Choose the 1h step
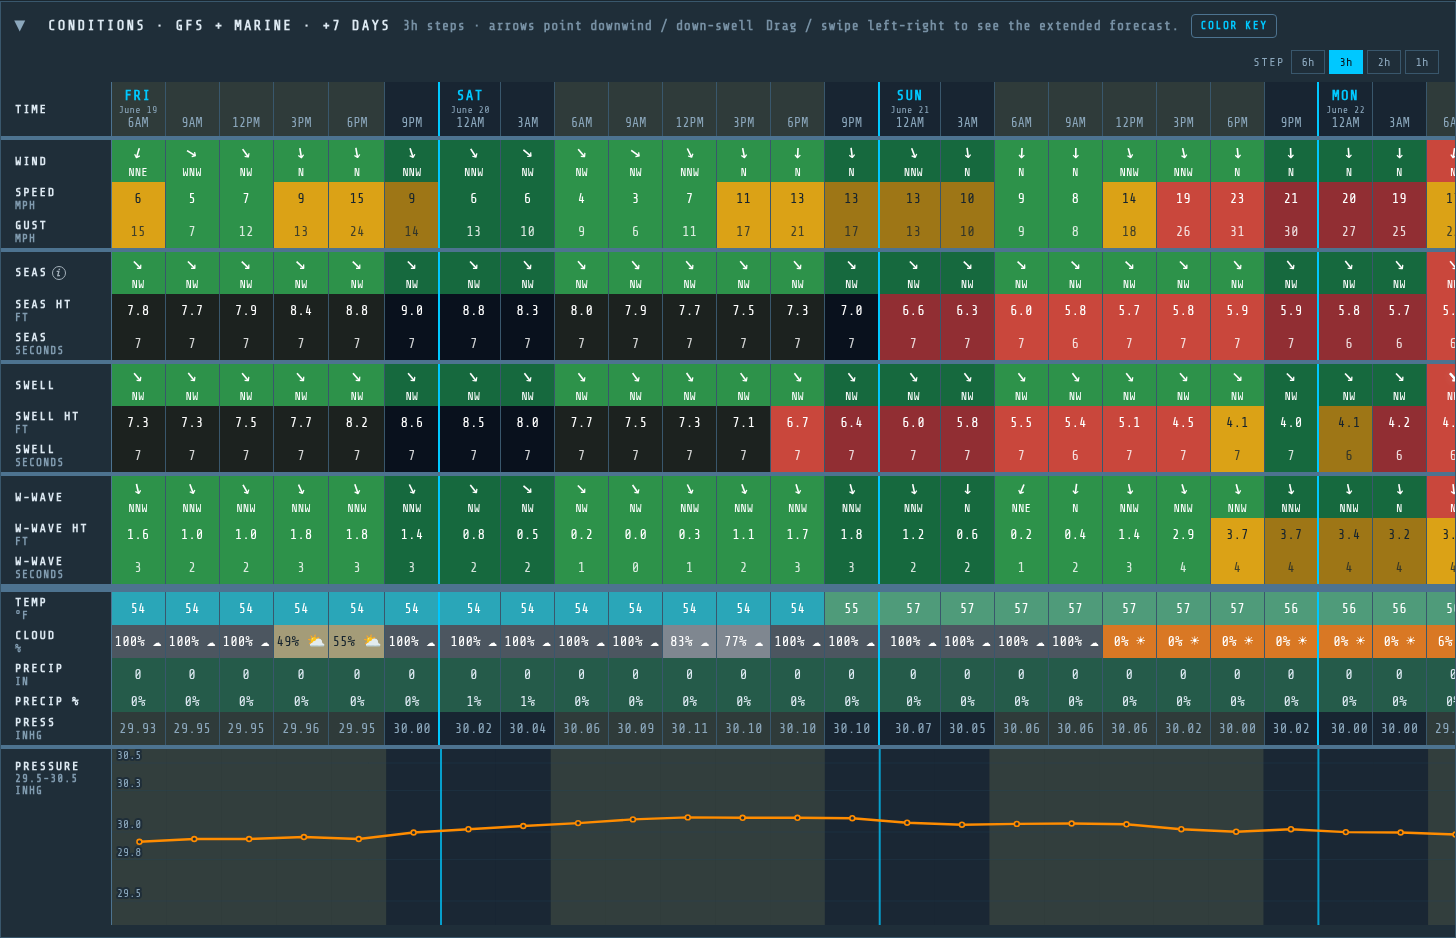1456x938 pixels. (x=1421, y=62)
